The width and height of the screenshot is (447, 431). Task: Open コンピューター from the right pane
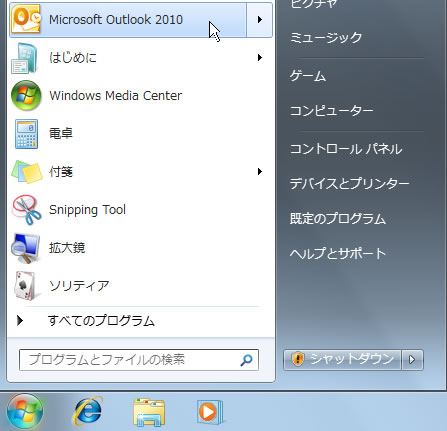point(331,111)
